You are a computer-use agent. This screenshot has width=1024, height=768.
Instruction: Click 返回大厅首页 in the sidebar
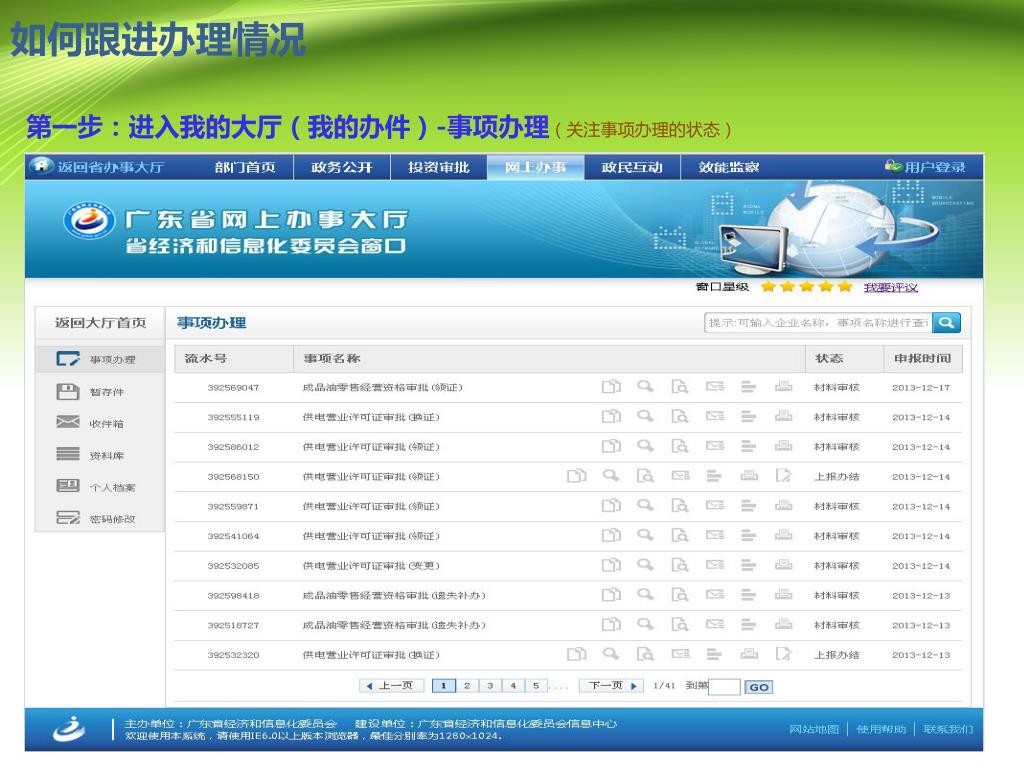tap(100, 323)
